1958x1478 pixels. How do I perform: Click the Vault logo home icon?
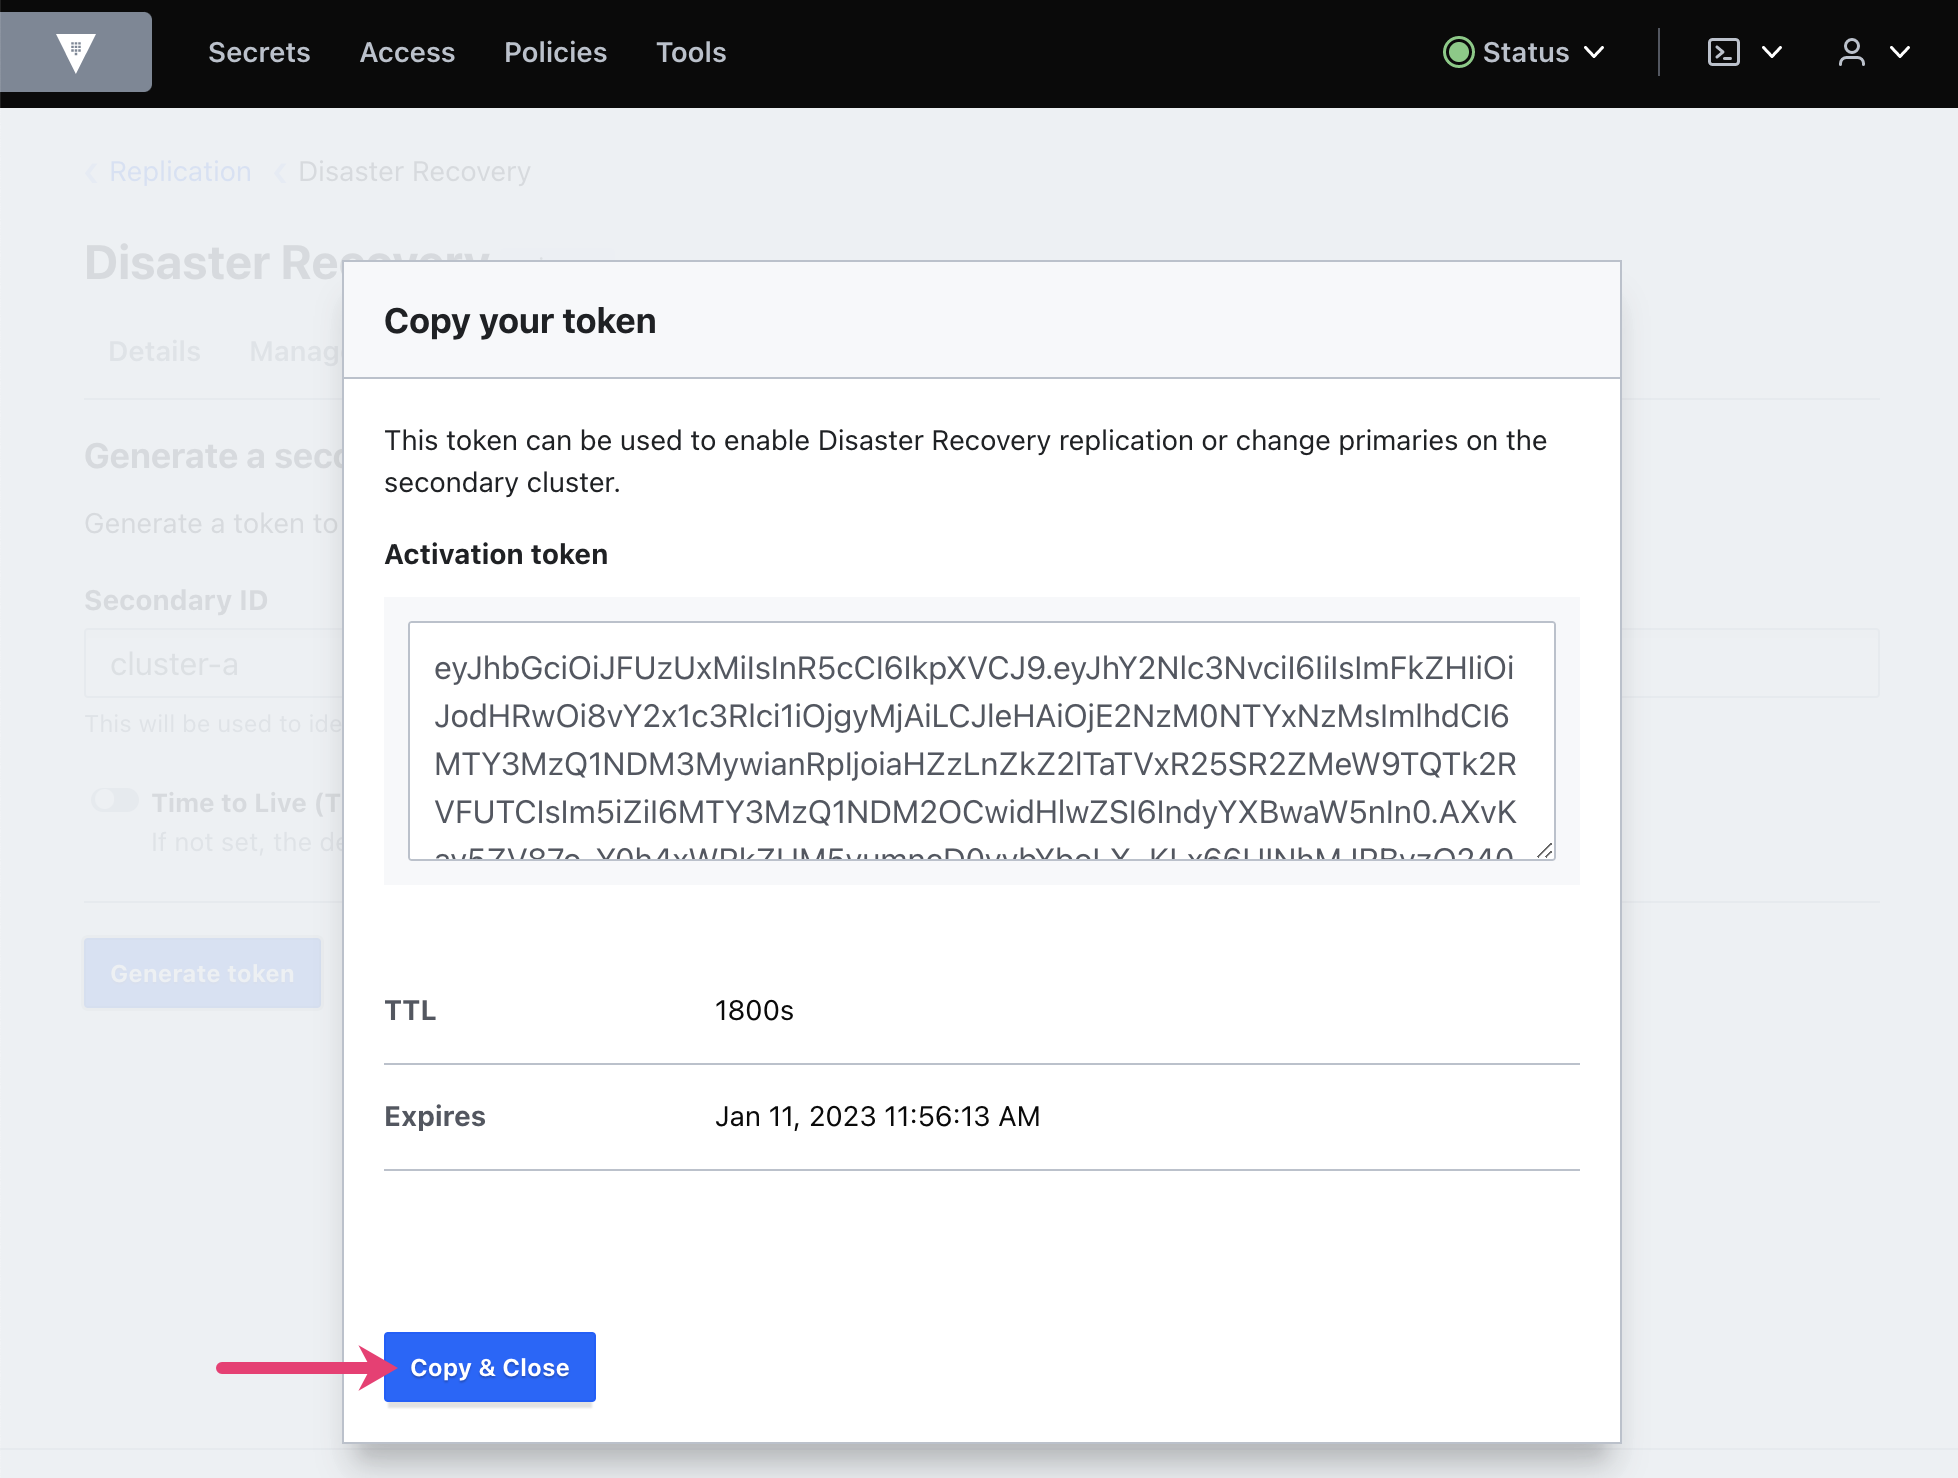pyautogui.click(x=76, y=52)
